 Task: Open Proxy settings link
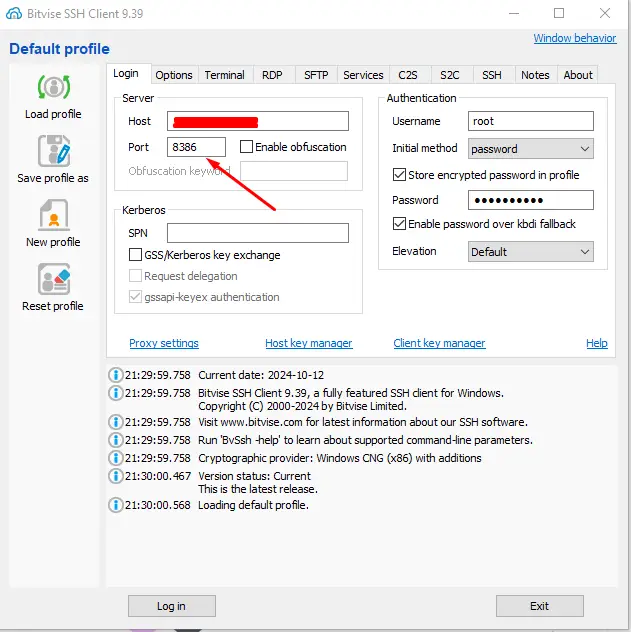pos(164,343)
